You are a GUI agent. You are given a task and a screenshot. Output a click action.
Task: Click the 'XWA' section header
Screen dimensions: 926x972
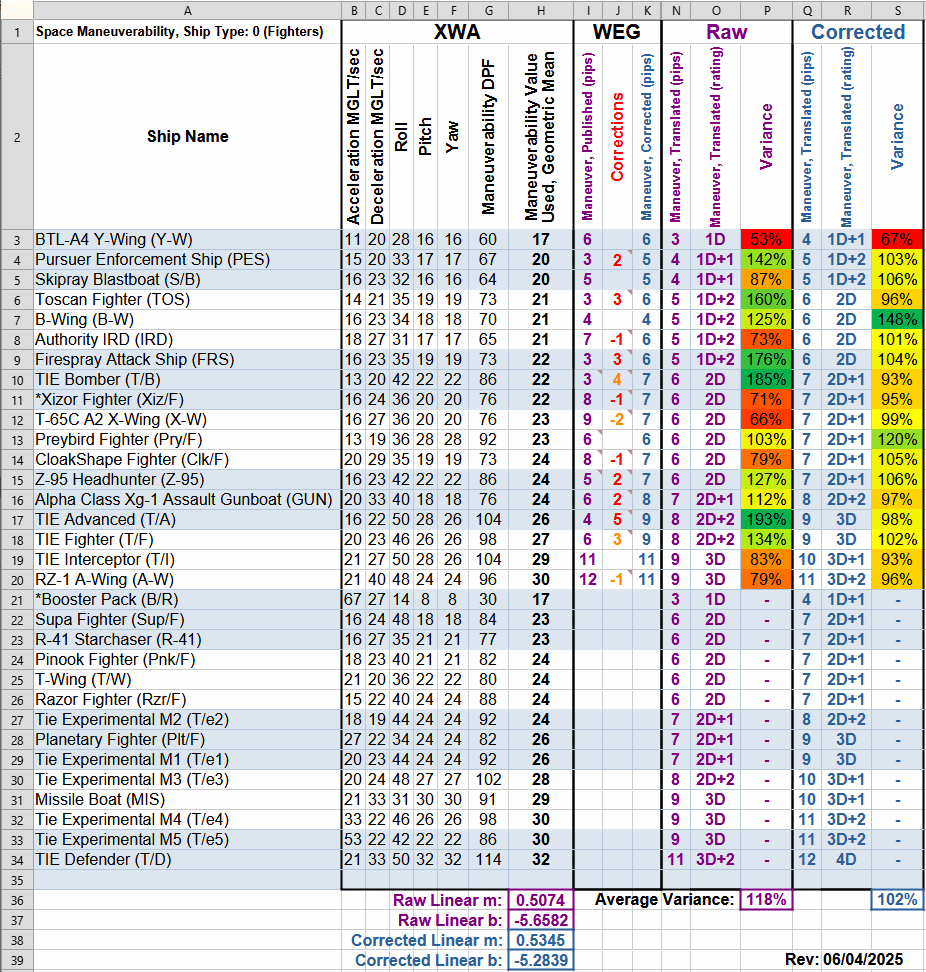pos(457,32)
